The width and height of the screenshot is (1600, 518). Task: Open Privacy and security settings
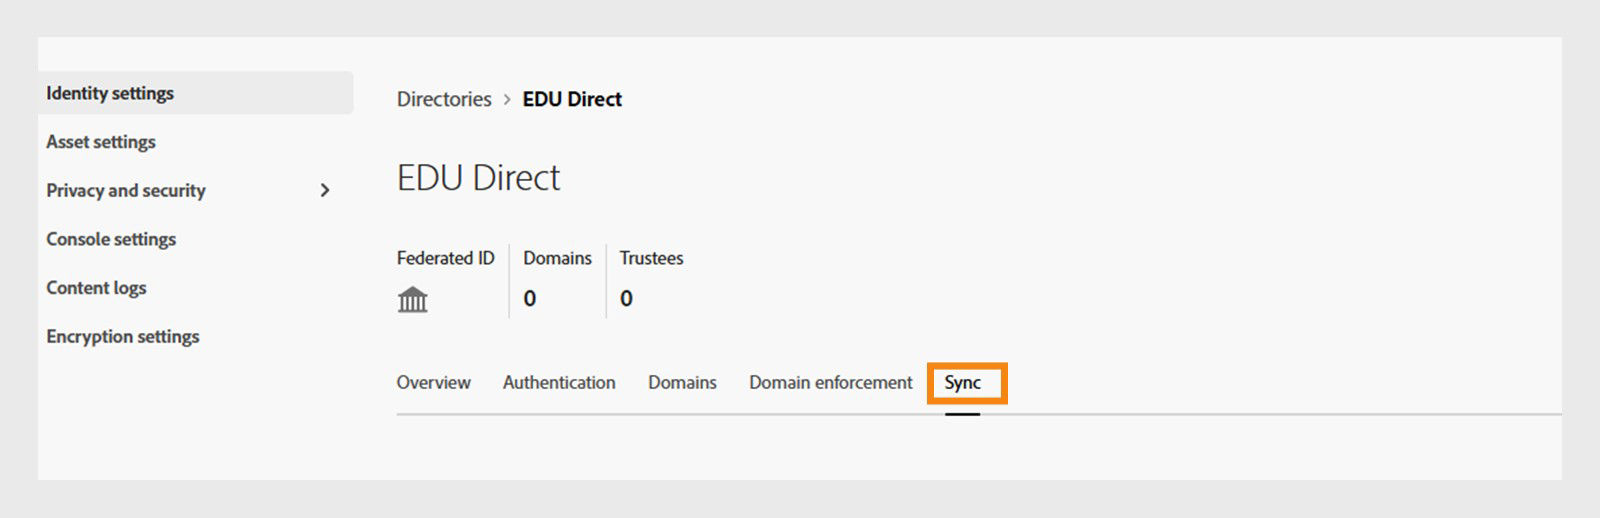[x=126, y=190]
